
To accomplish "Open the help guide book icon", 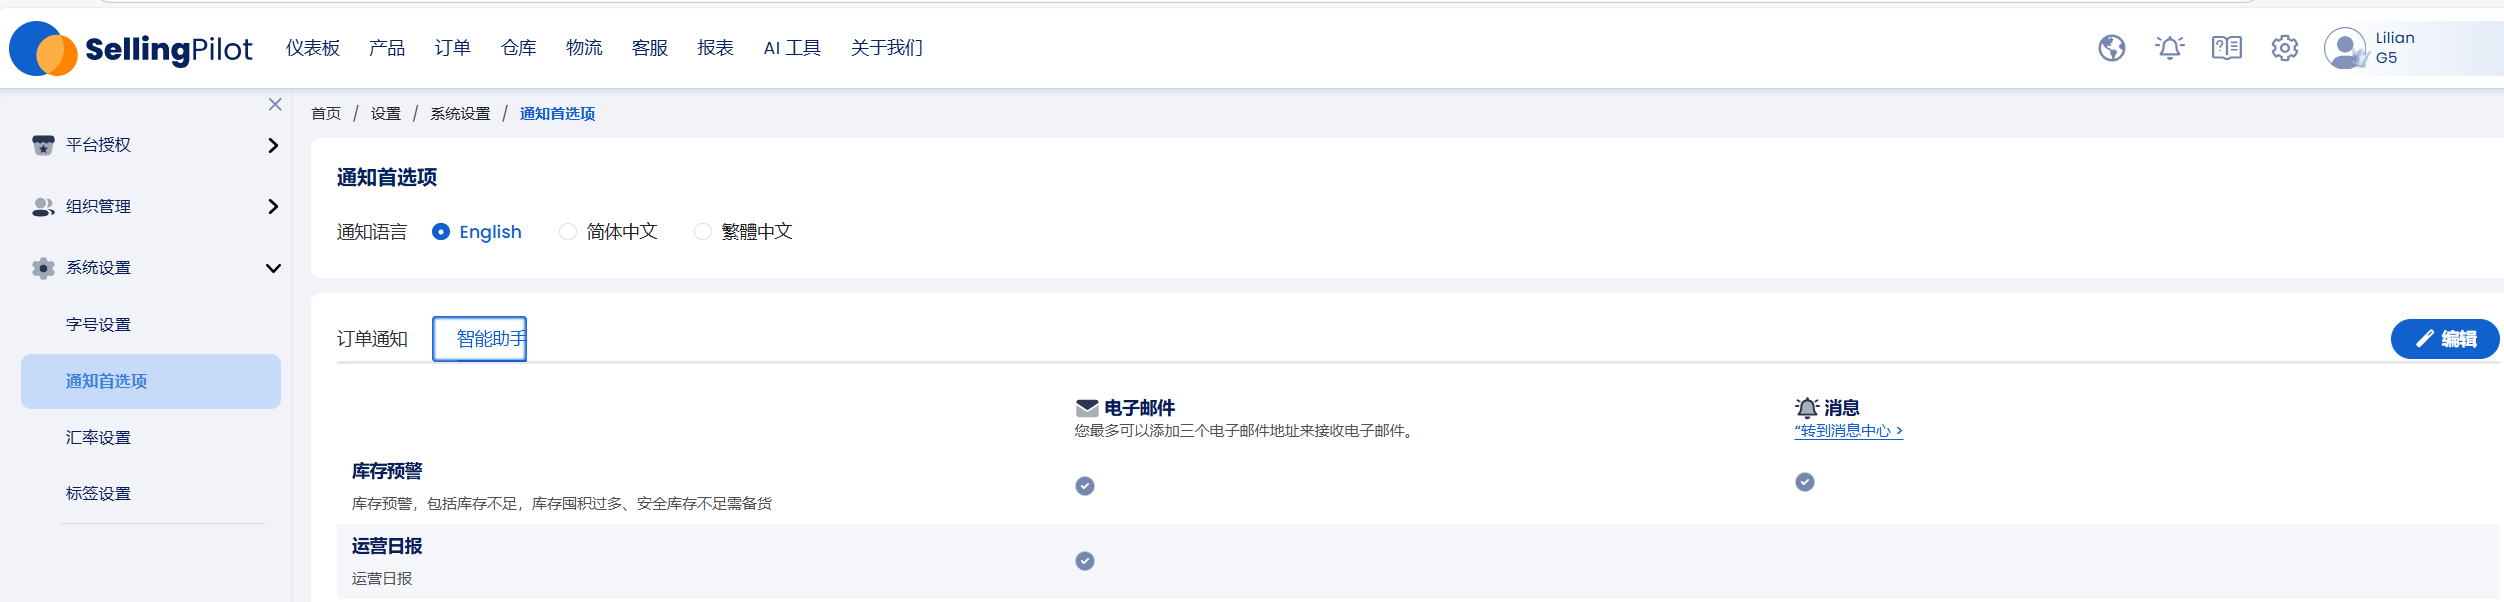I will pos(2227,48).
